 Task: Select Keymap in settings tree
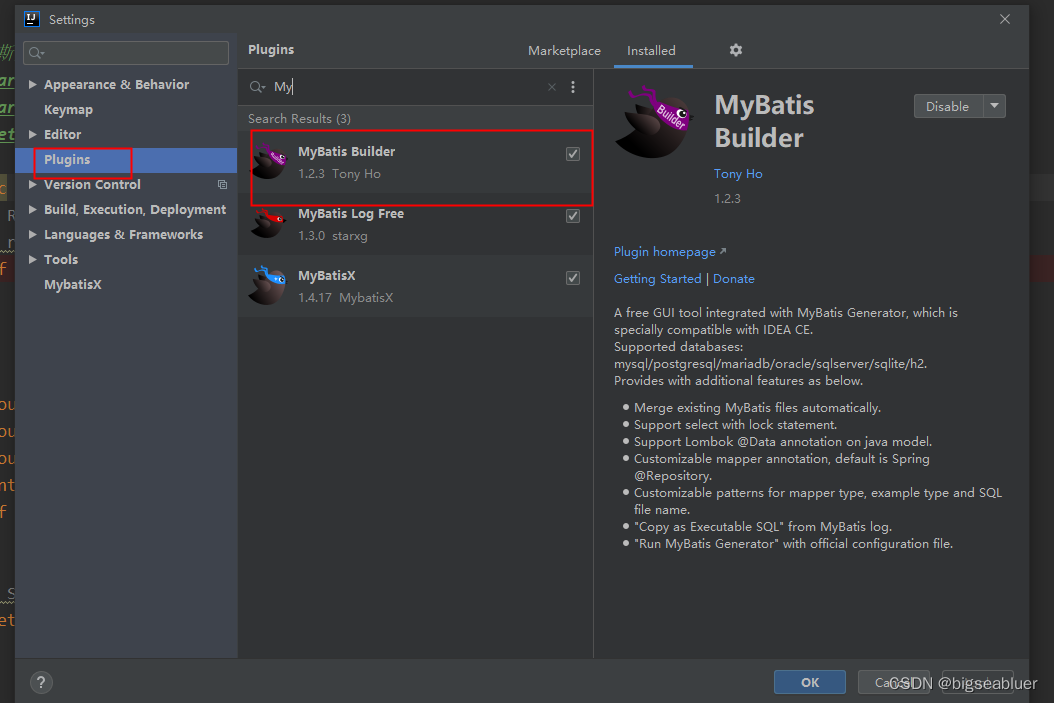69,110
